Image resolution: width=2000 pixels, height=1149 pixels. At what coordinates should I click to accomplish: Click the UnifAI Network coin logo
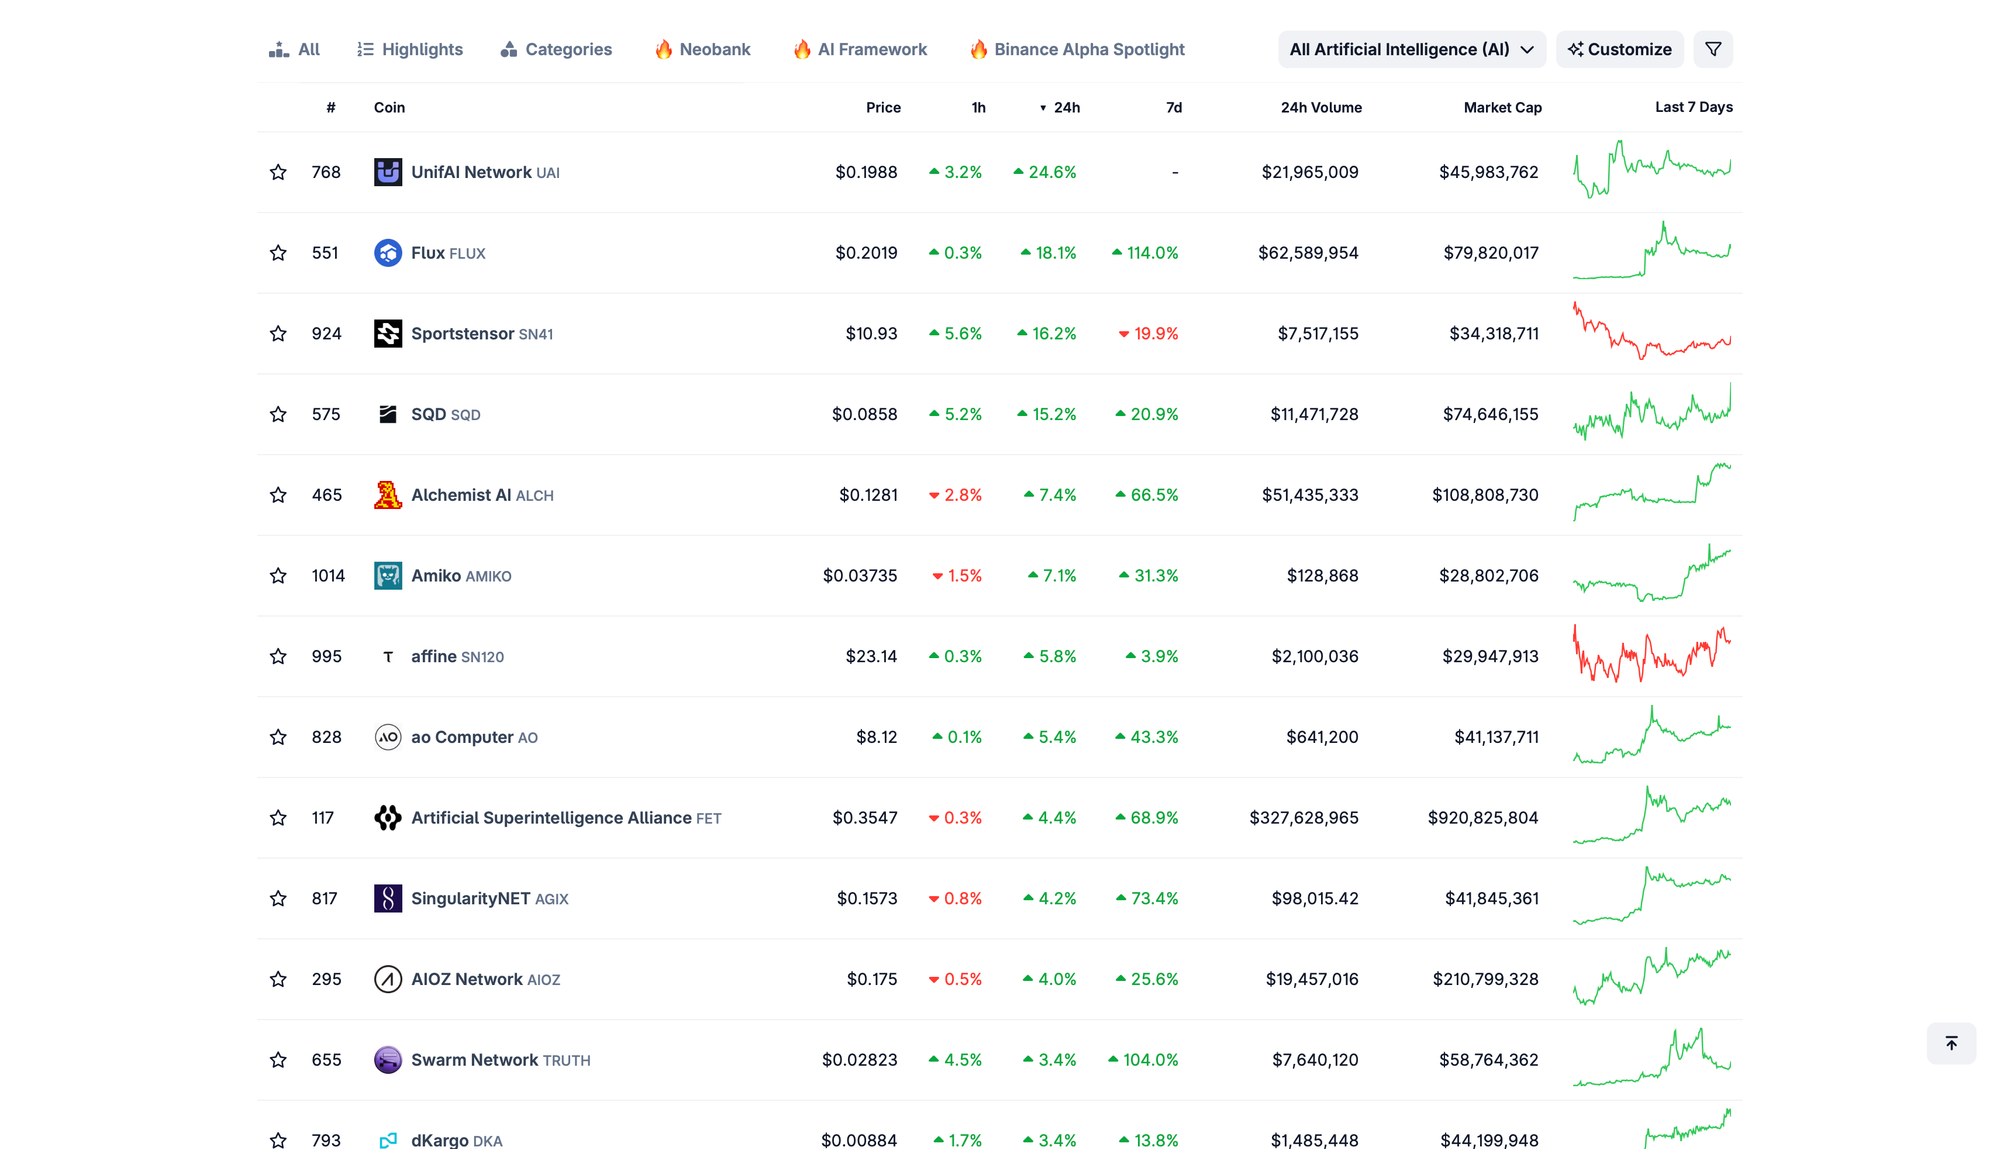[388, 172]
